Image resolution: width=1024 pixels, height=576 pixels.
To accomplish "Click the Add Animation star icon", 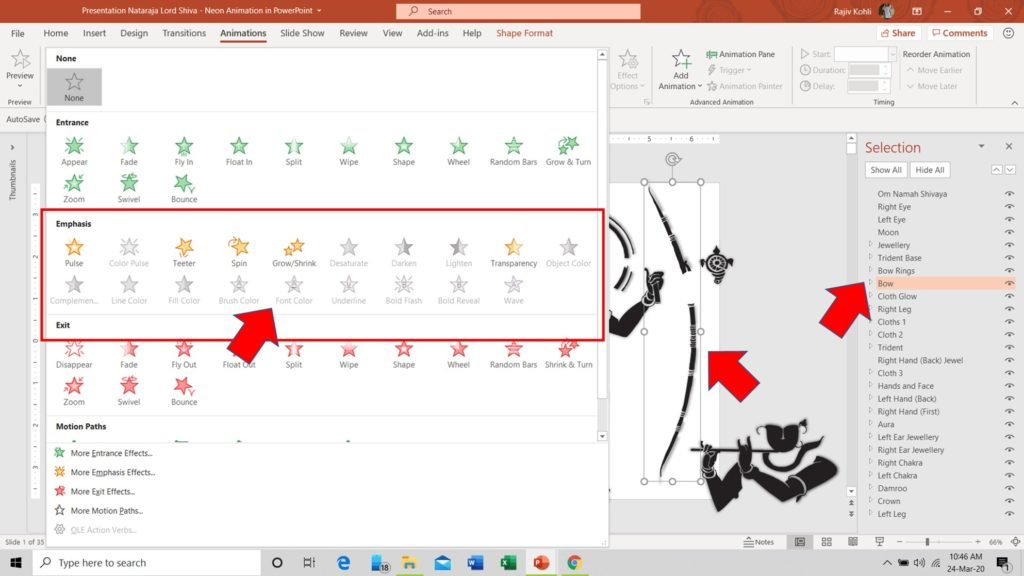I will tap(680, 60).
